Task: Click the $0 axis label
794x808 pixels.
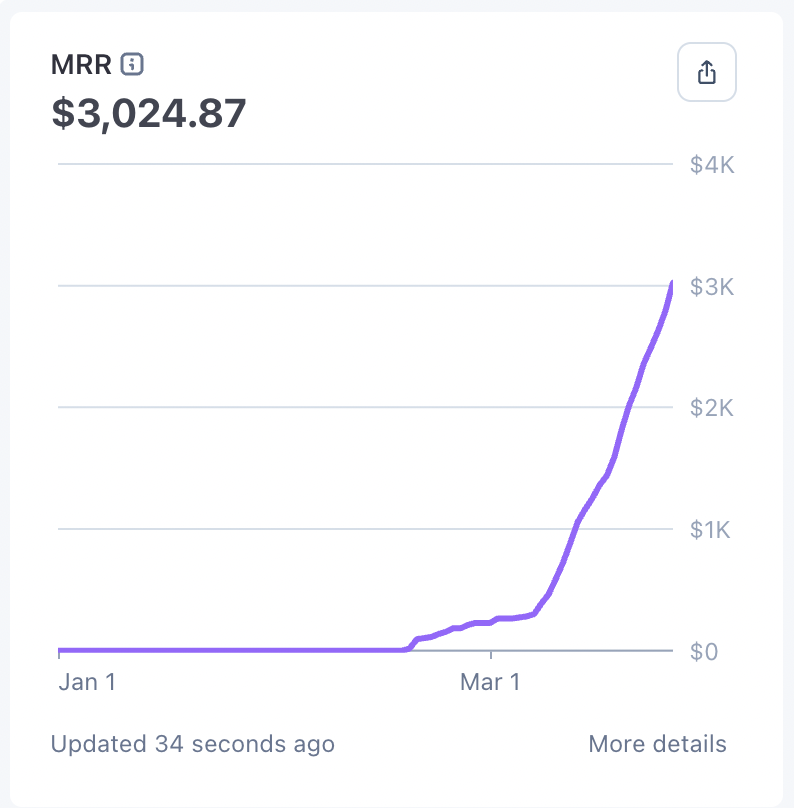Action: point(704,652)
